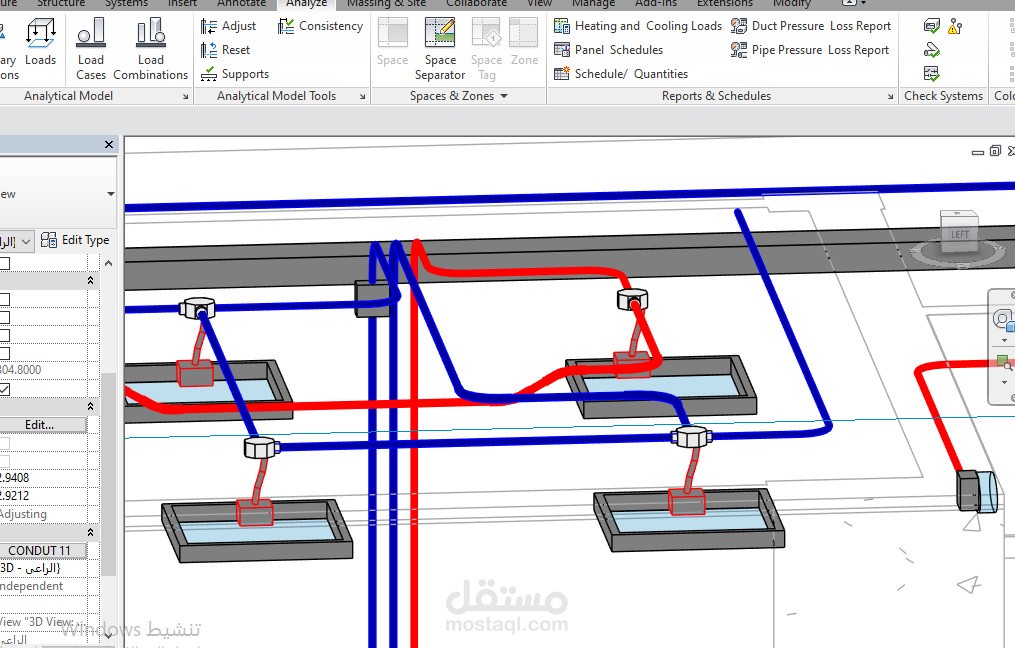The height and width of the screenshot is (648, 1015).
Task: Select the Adjust analytical model tool
Action: [x=229, y=26]
